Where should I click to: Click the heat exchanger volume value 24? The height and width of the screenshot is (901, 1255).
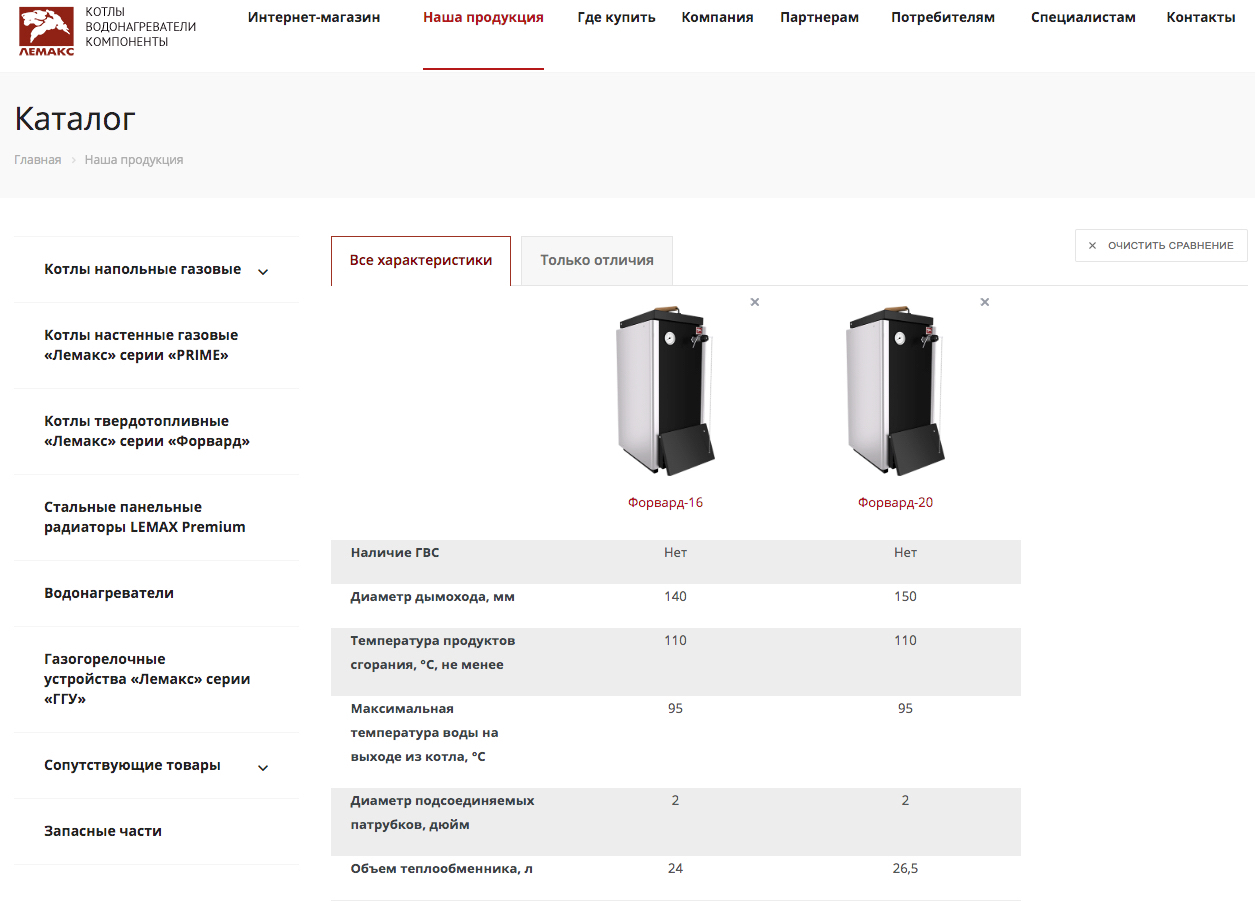(676, 869)
